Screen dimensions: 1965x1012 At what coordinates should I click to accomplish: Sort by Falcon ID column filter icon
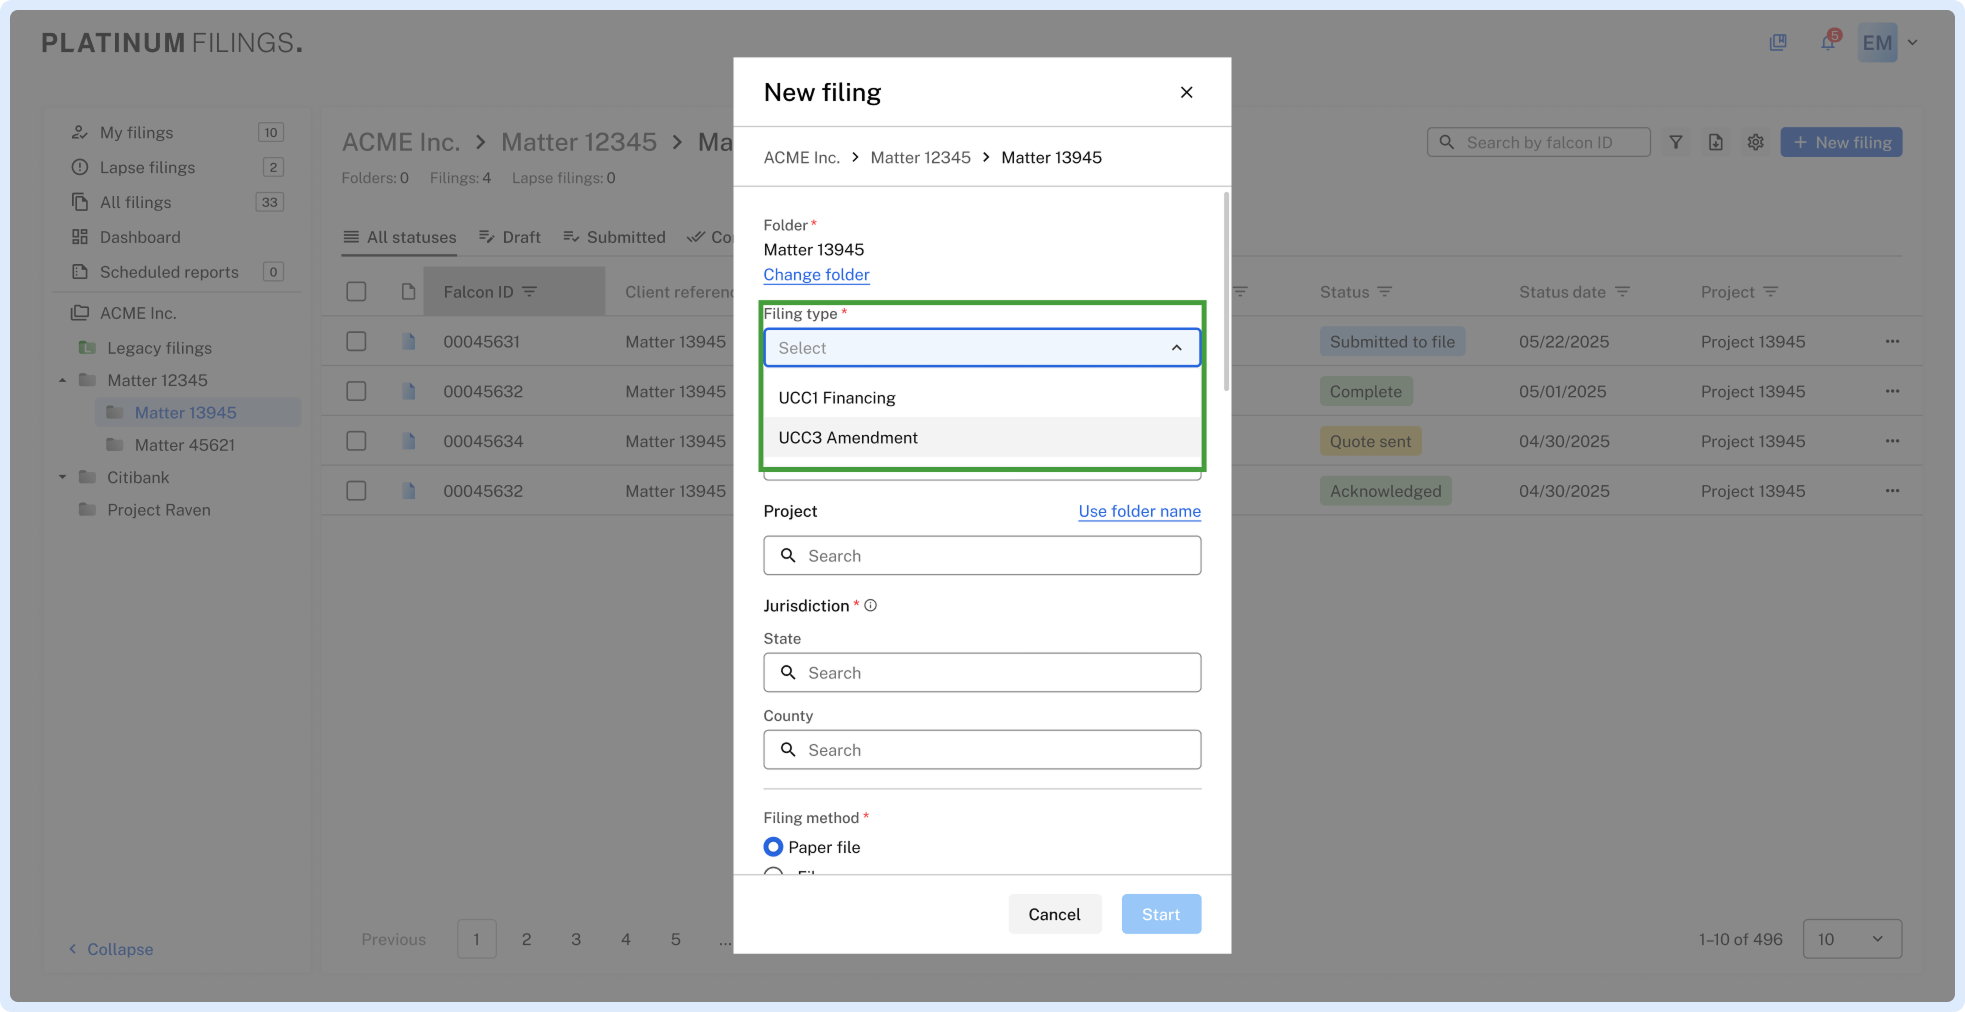530,291
